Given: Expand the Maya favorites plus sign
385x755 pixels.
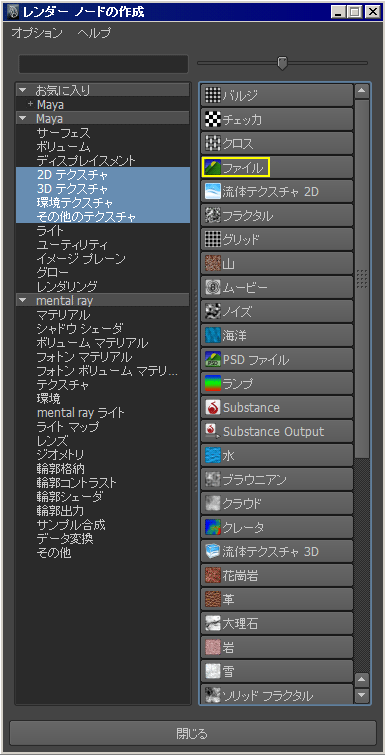Looking at the screenshot, I should pyautogui.click(x=30, y=104).
